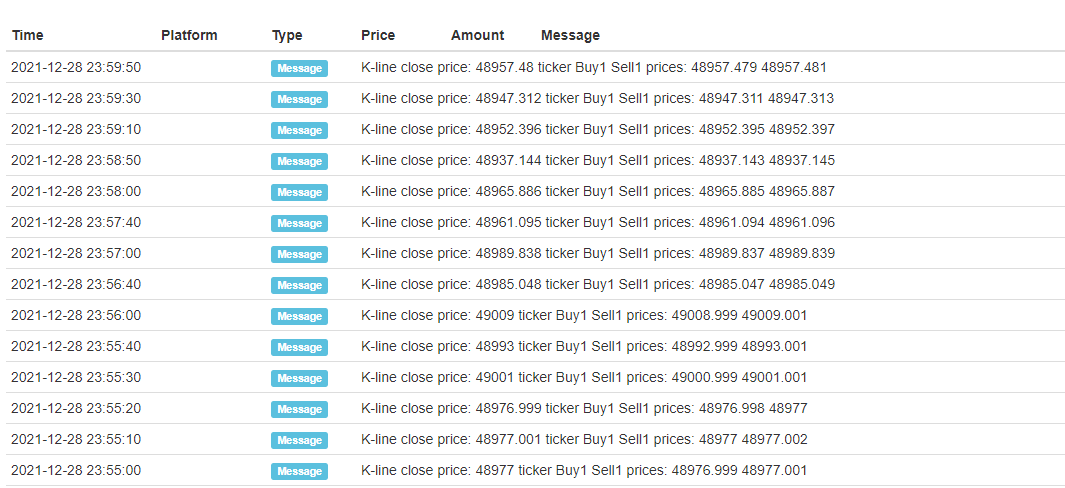Click Message badge for 23:57:00 row
1065x488 pixels.
300,254
